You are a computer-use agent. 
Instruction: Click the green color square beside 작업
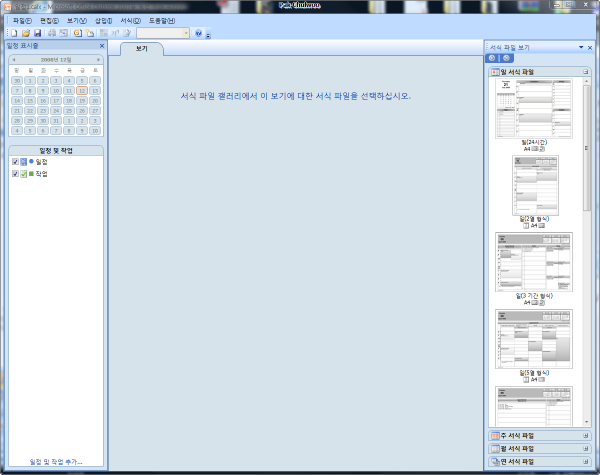pos(31,174)
